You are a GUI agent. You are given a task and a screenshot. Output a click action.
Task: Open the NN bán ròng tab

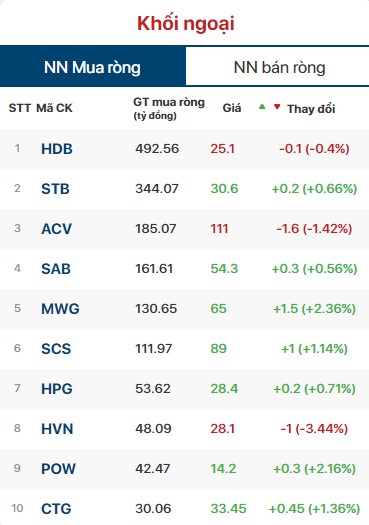(278, 67)
